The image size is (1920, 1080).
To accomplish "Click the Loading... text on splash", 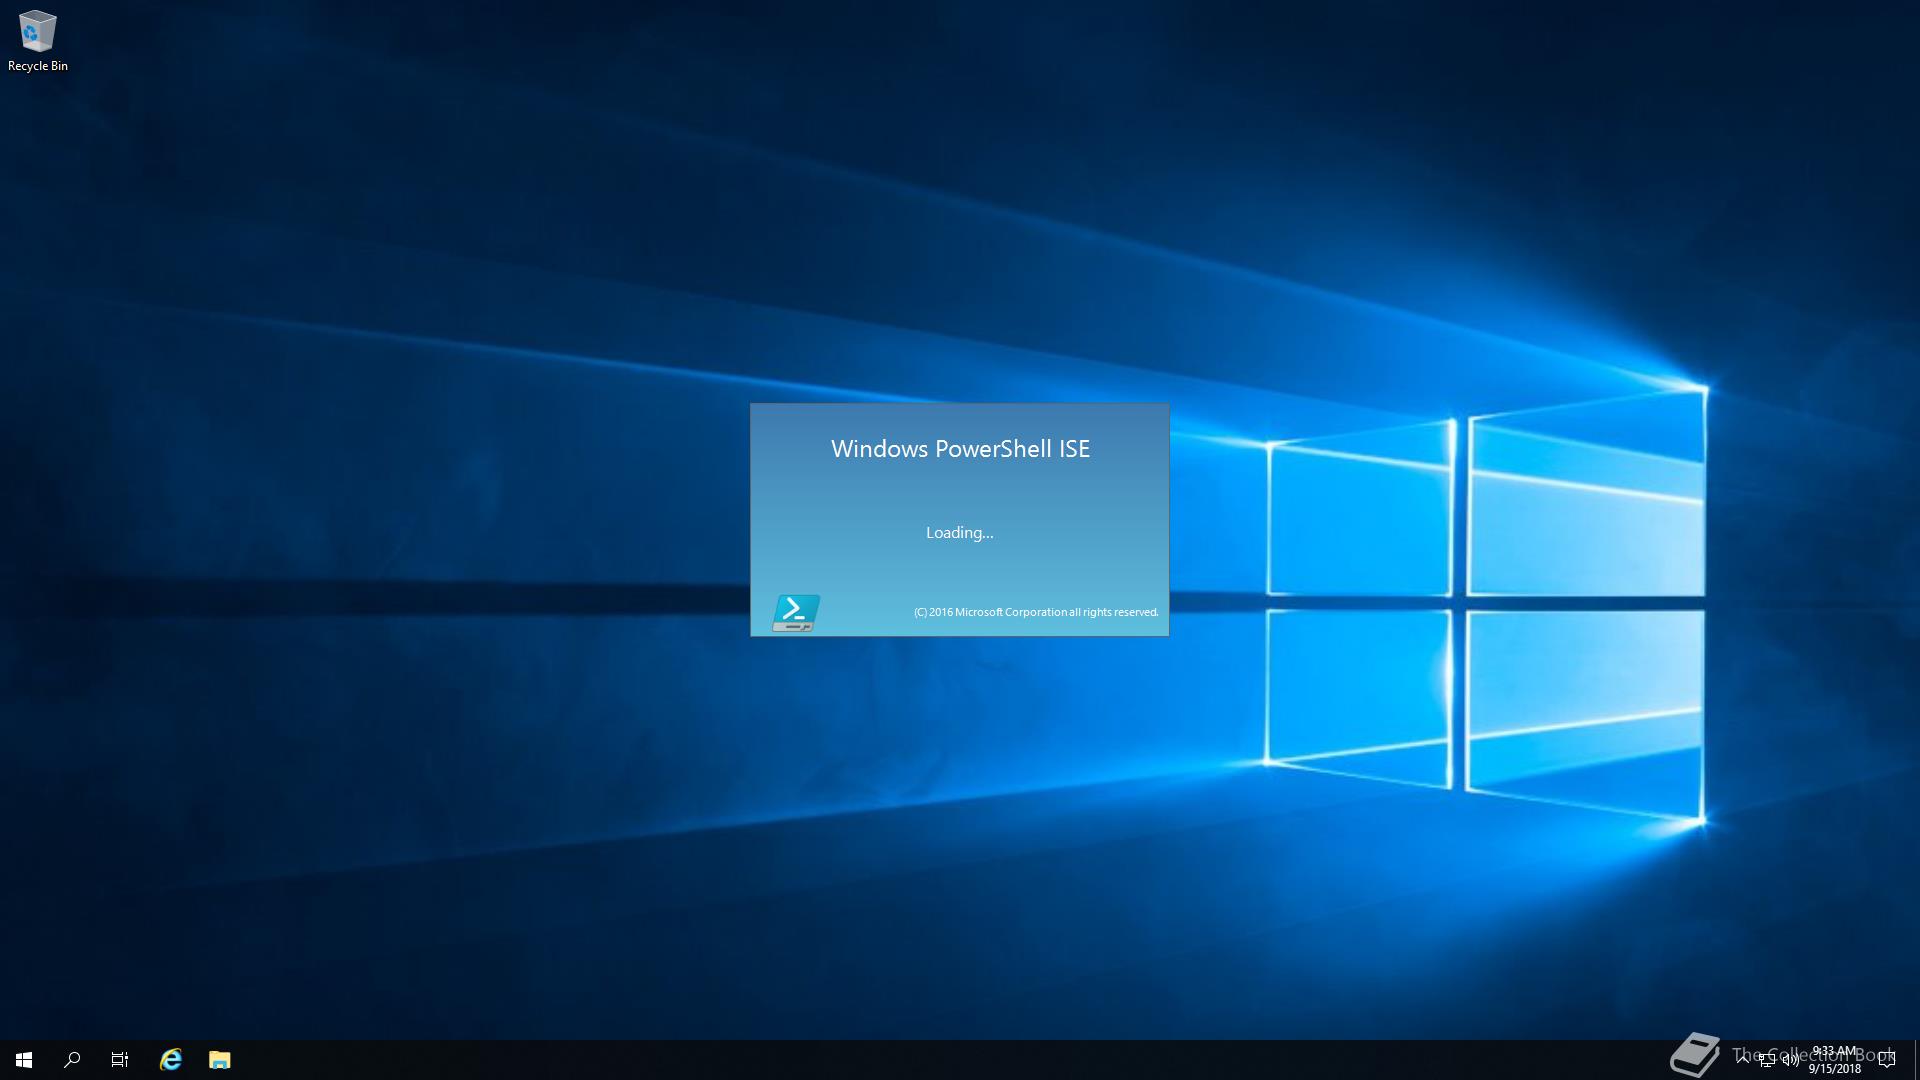I will point(960,533).
